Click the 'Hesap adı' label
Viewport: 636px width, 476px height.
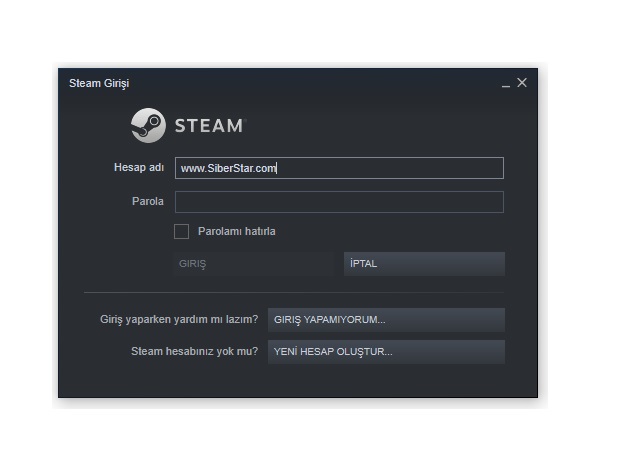139,167
